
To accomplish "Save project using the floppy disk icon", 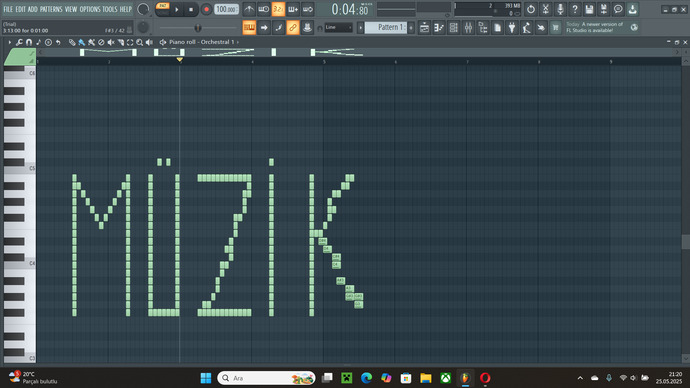I will (x=589, y=9).
